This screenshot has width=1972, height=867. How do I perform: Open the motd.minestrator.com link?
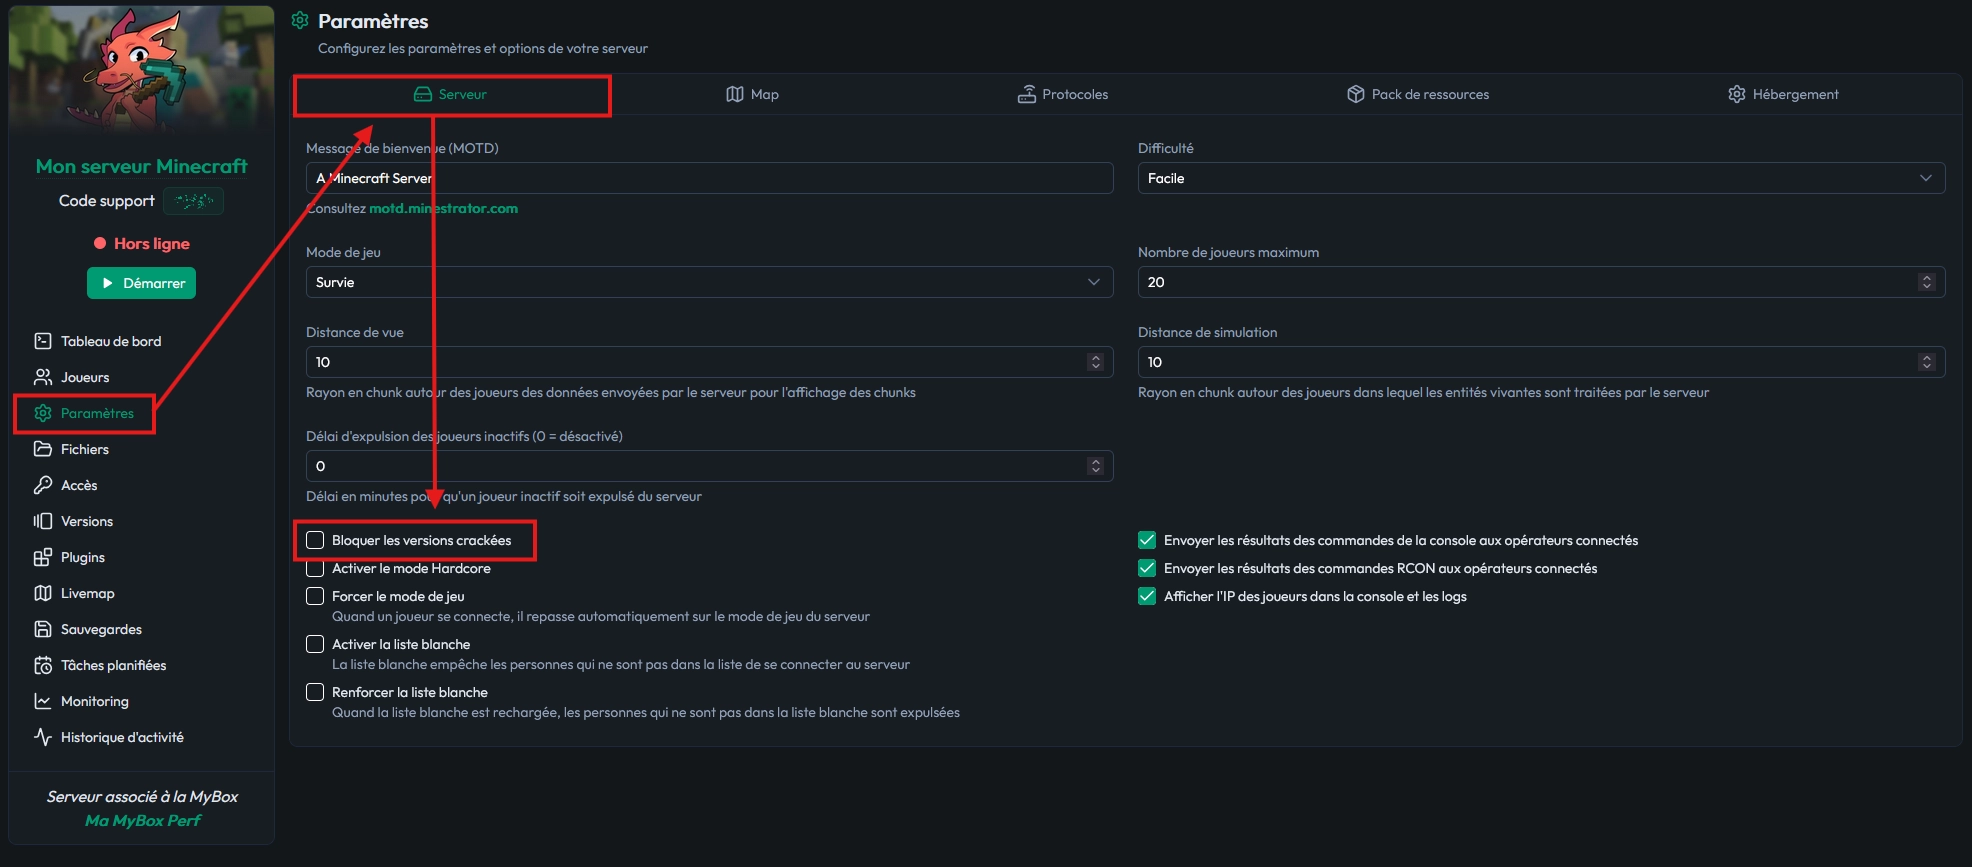coord(443,208)
